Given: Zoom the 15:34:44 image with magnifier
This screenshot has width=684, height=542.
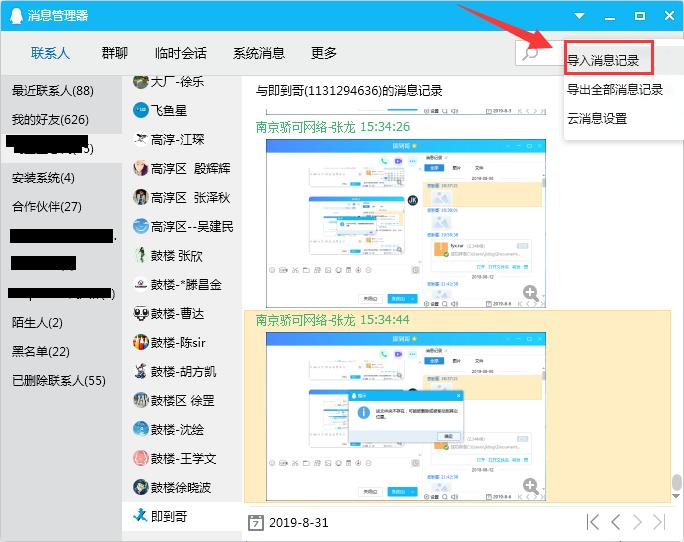Looking at the screenshot, I should point(530,485).
